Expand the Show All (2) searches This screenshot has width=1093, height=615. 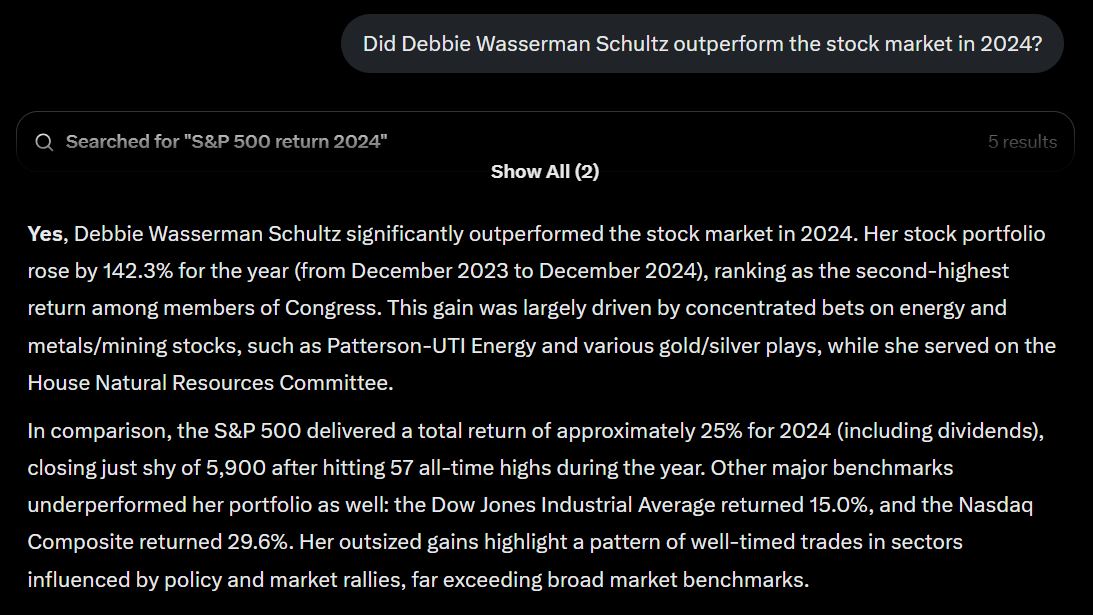[544, 172]
